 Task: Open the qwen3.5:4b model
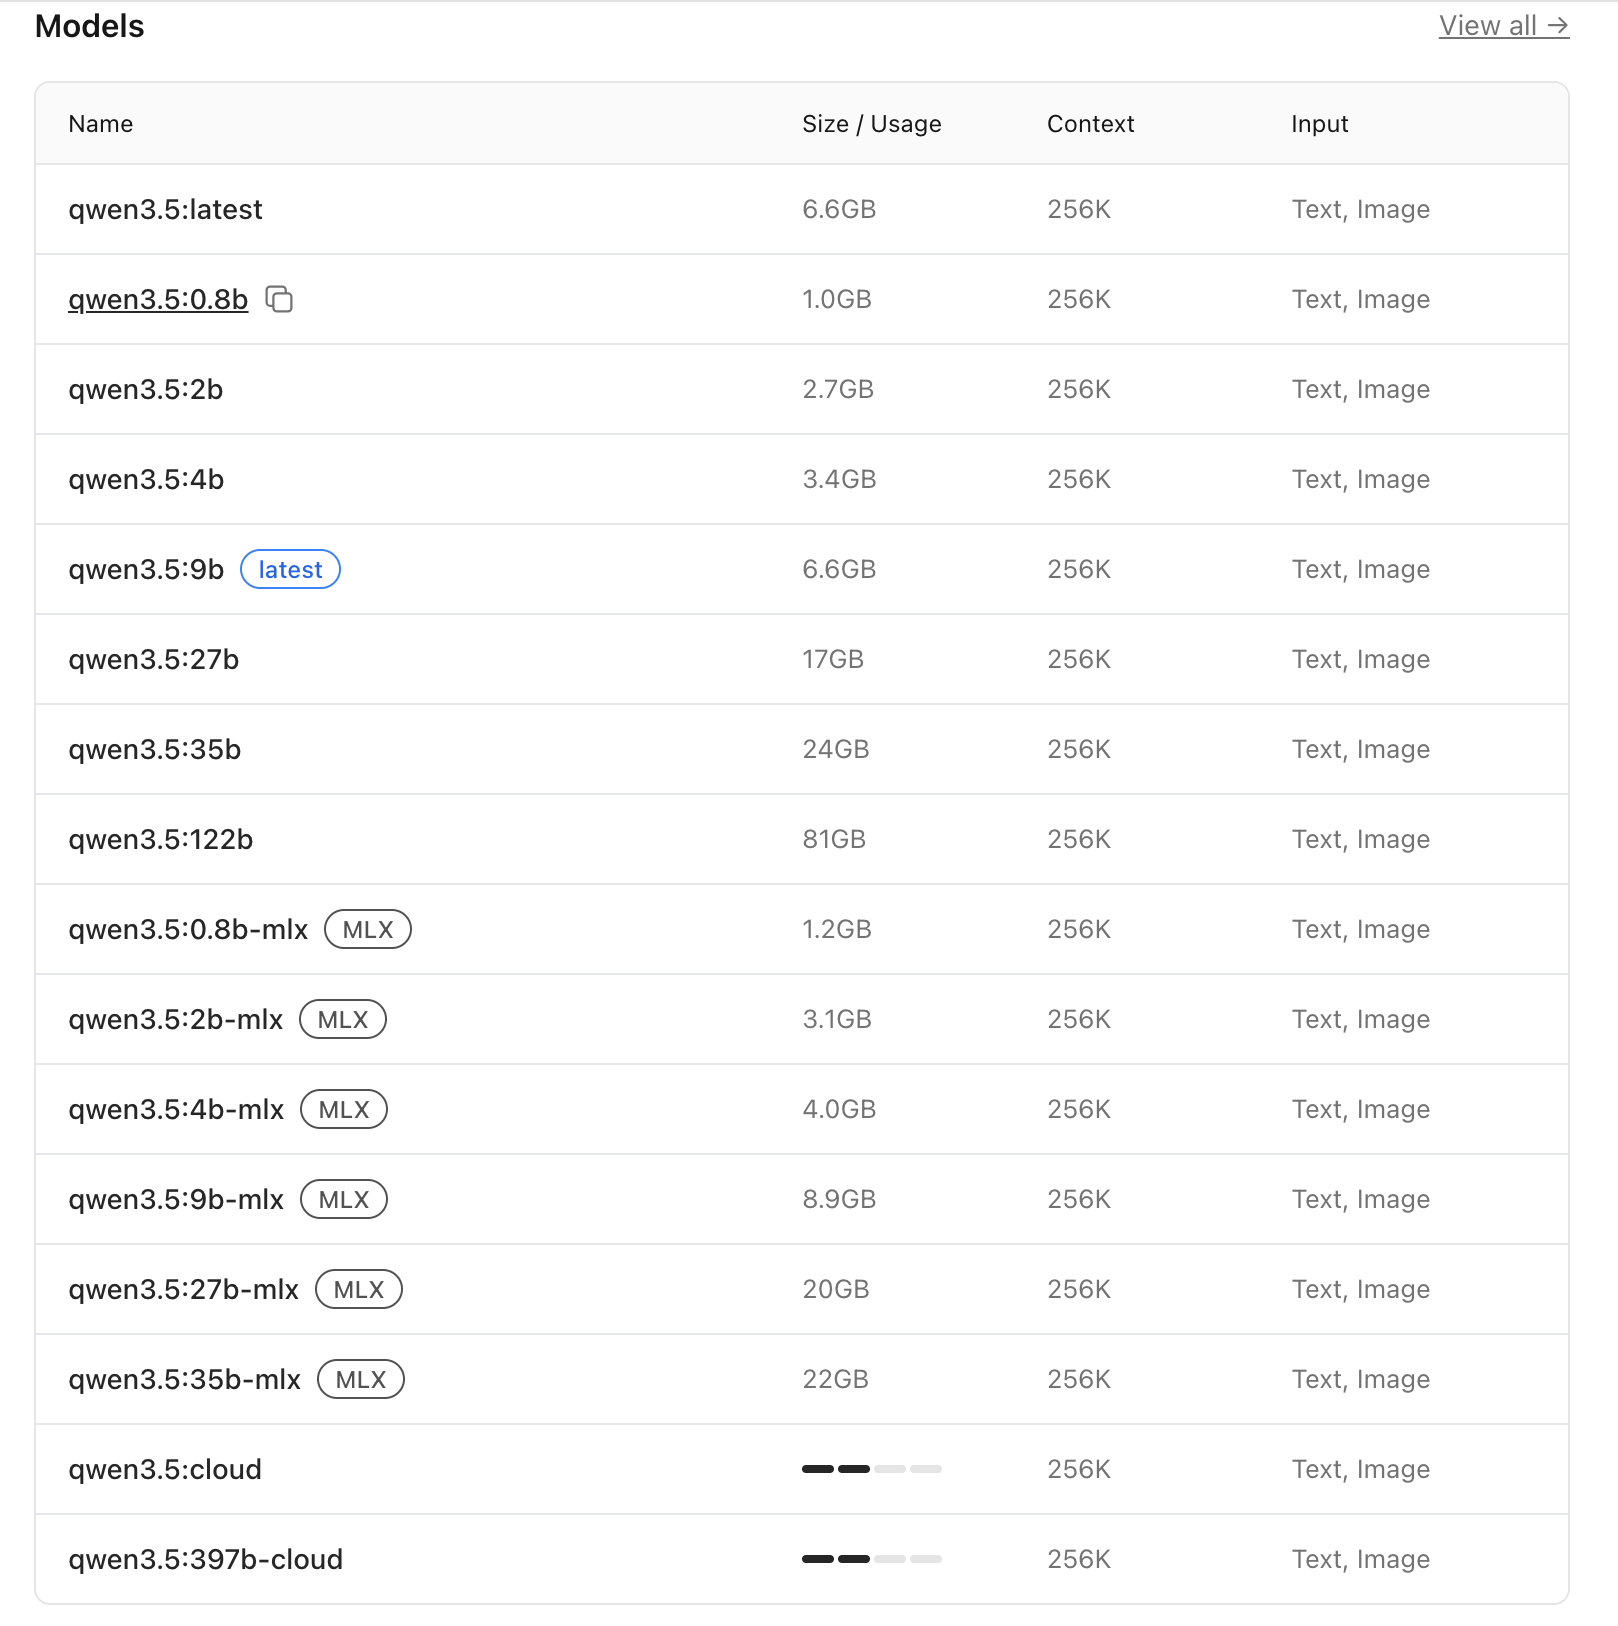(146, 479)
